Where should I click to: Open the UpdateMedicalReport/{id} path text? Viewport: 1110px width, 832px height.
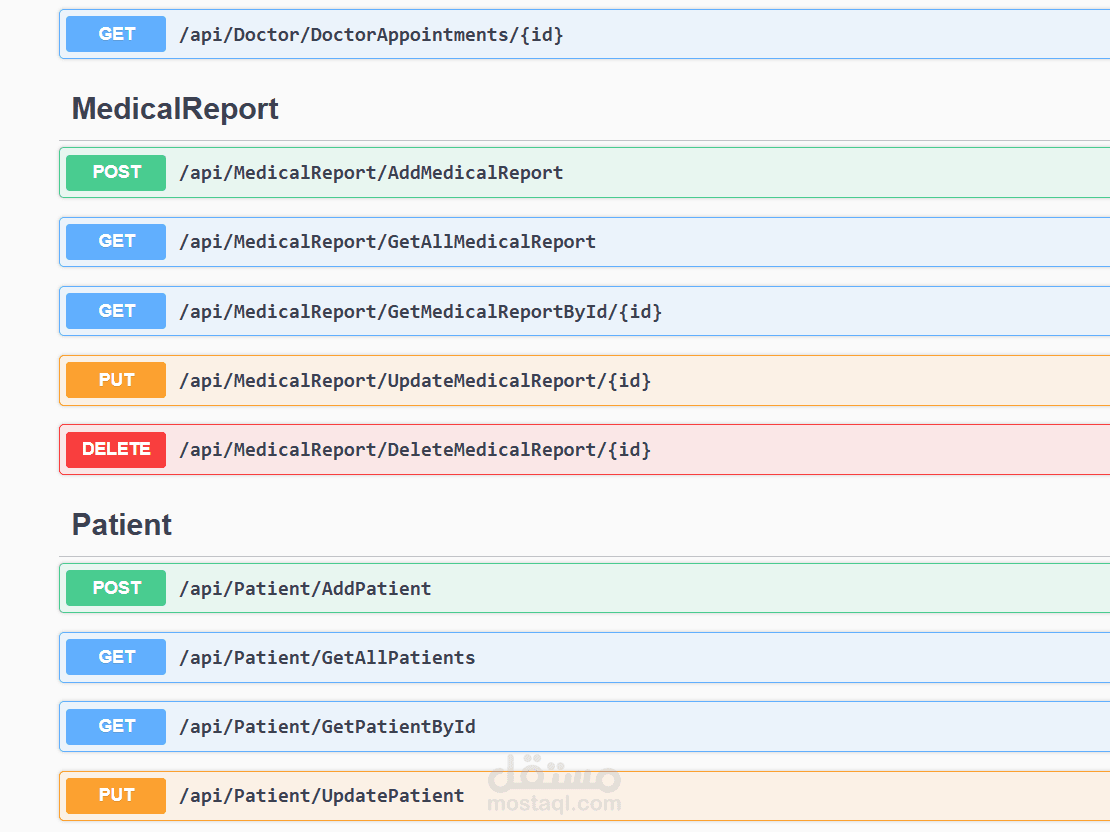click(x=415, y=381)
